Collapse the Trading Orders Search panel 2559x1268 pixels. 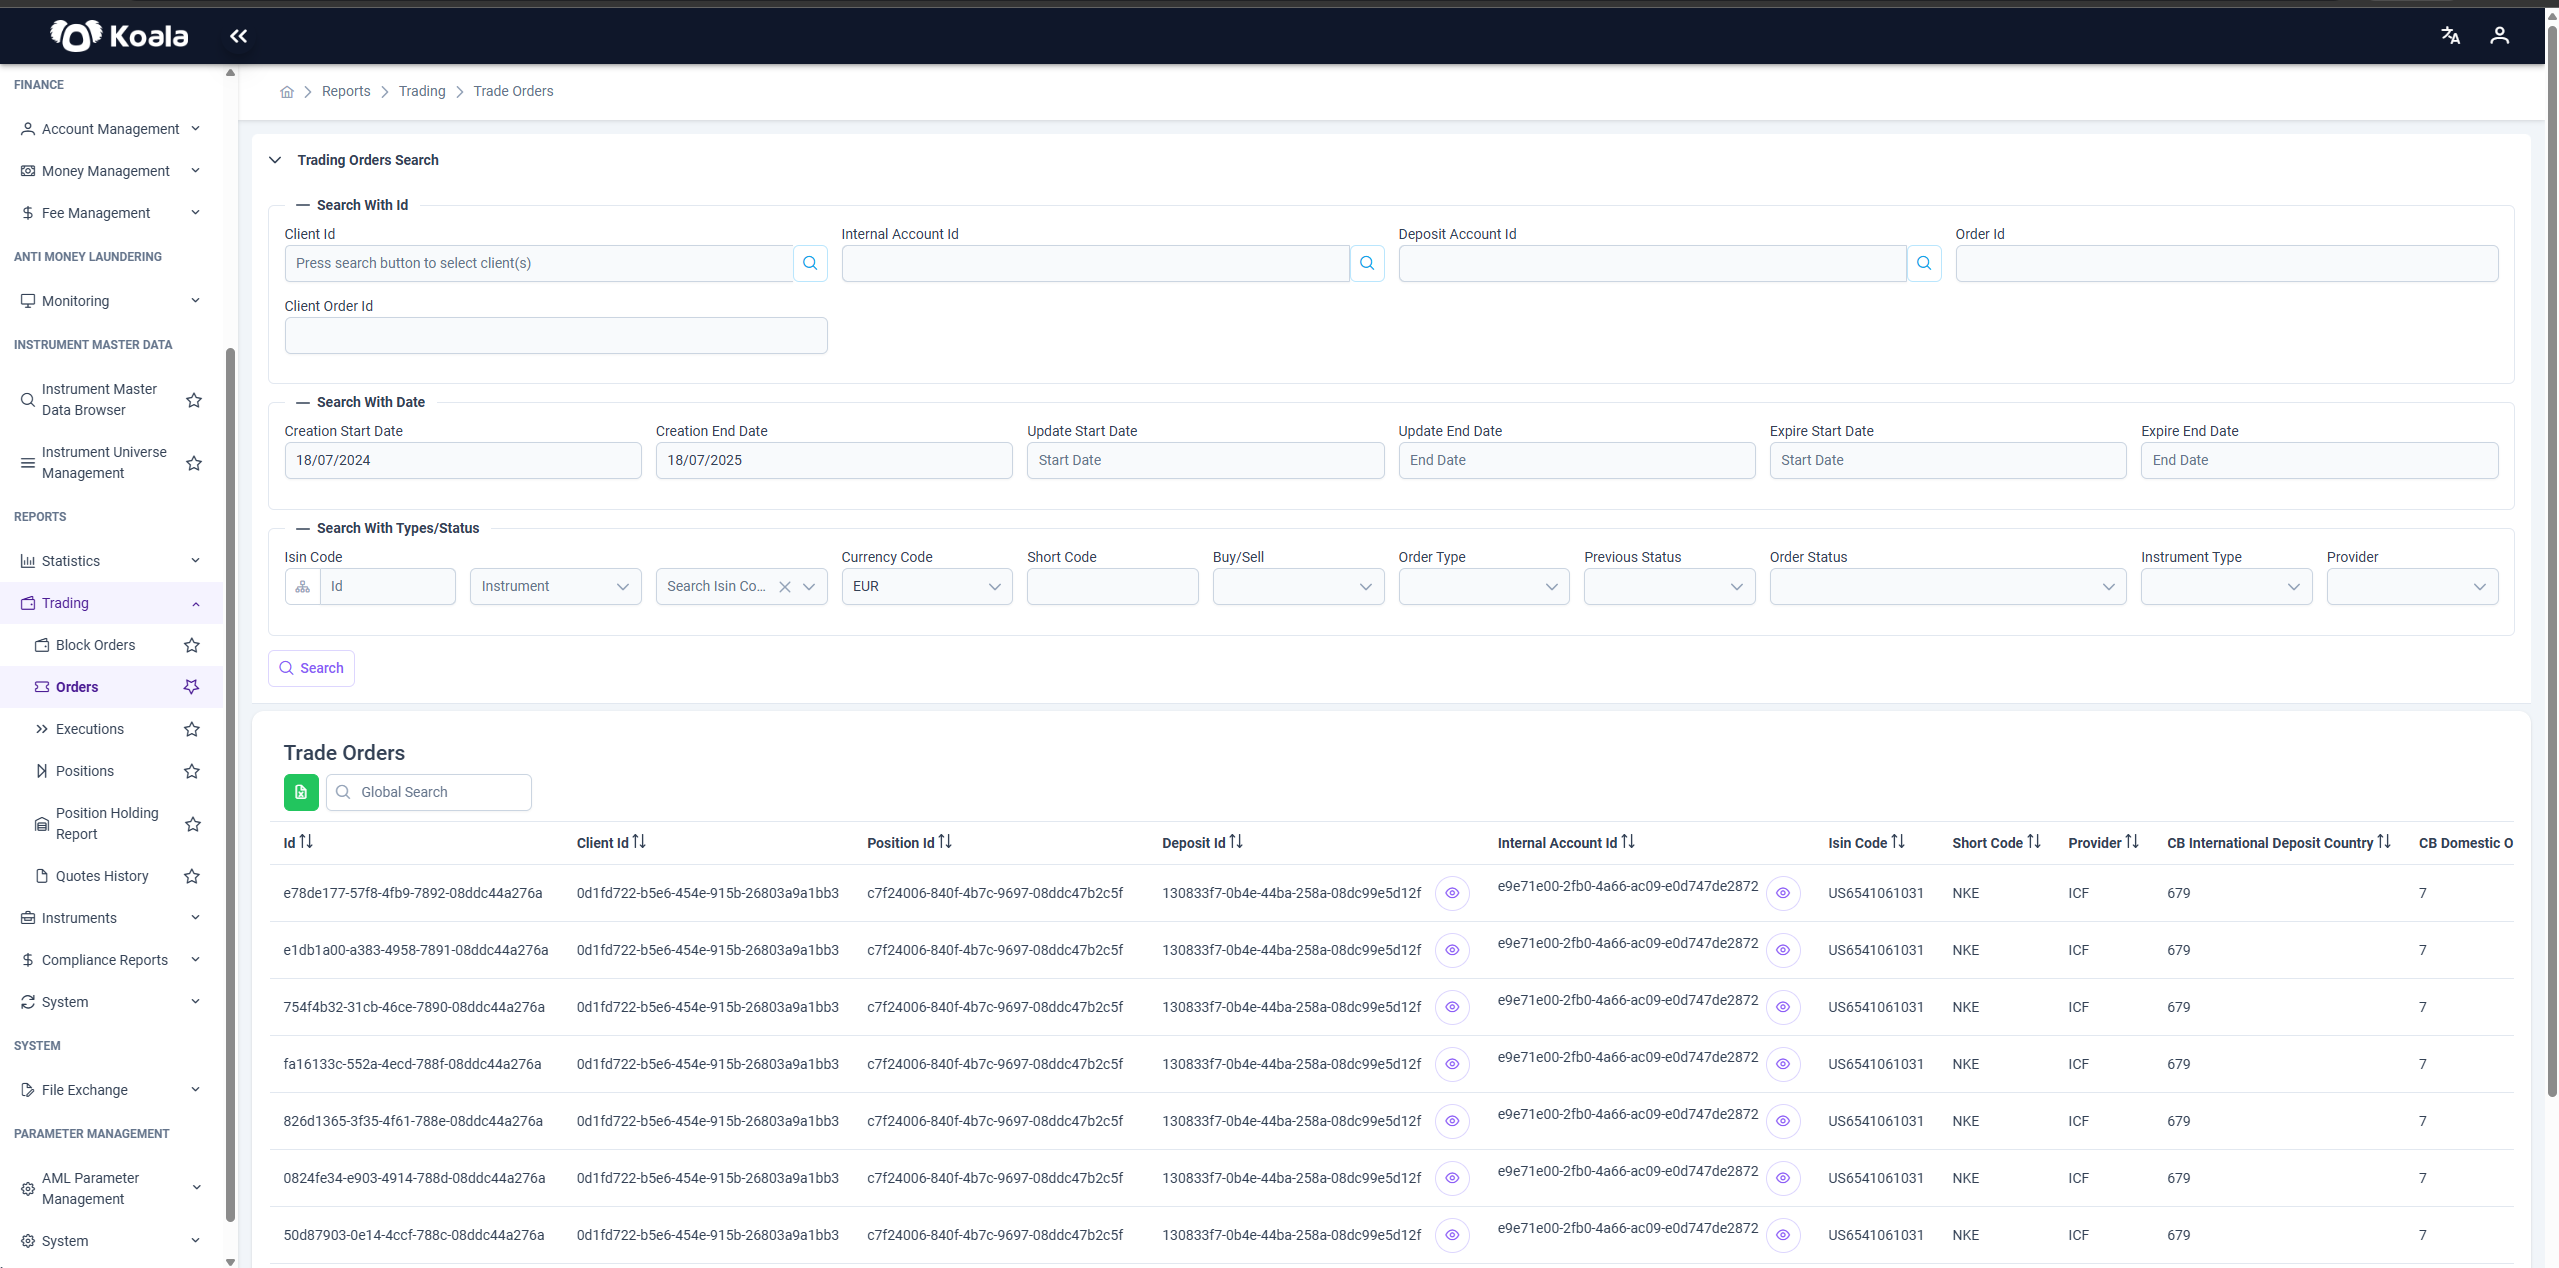275,160
